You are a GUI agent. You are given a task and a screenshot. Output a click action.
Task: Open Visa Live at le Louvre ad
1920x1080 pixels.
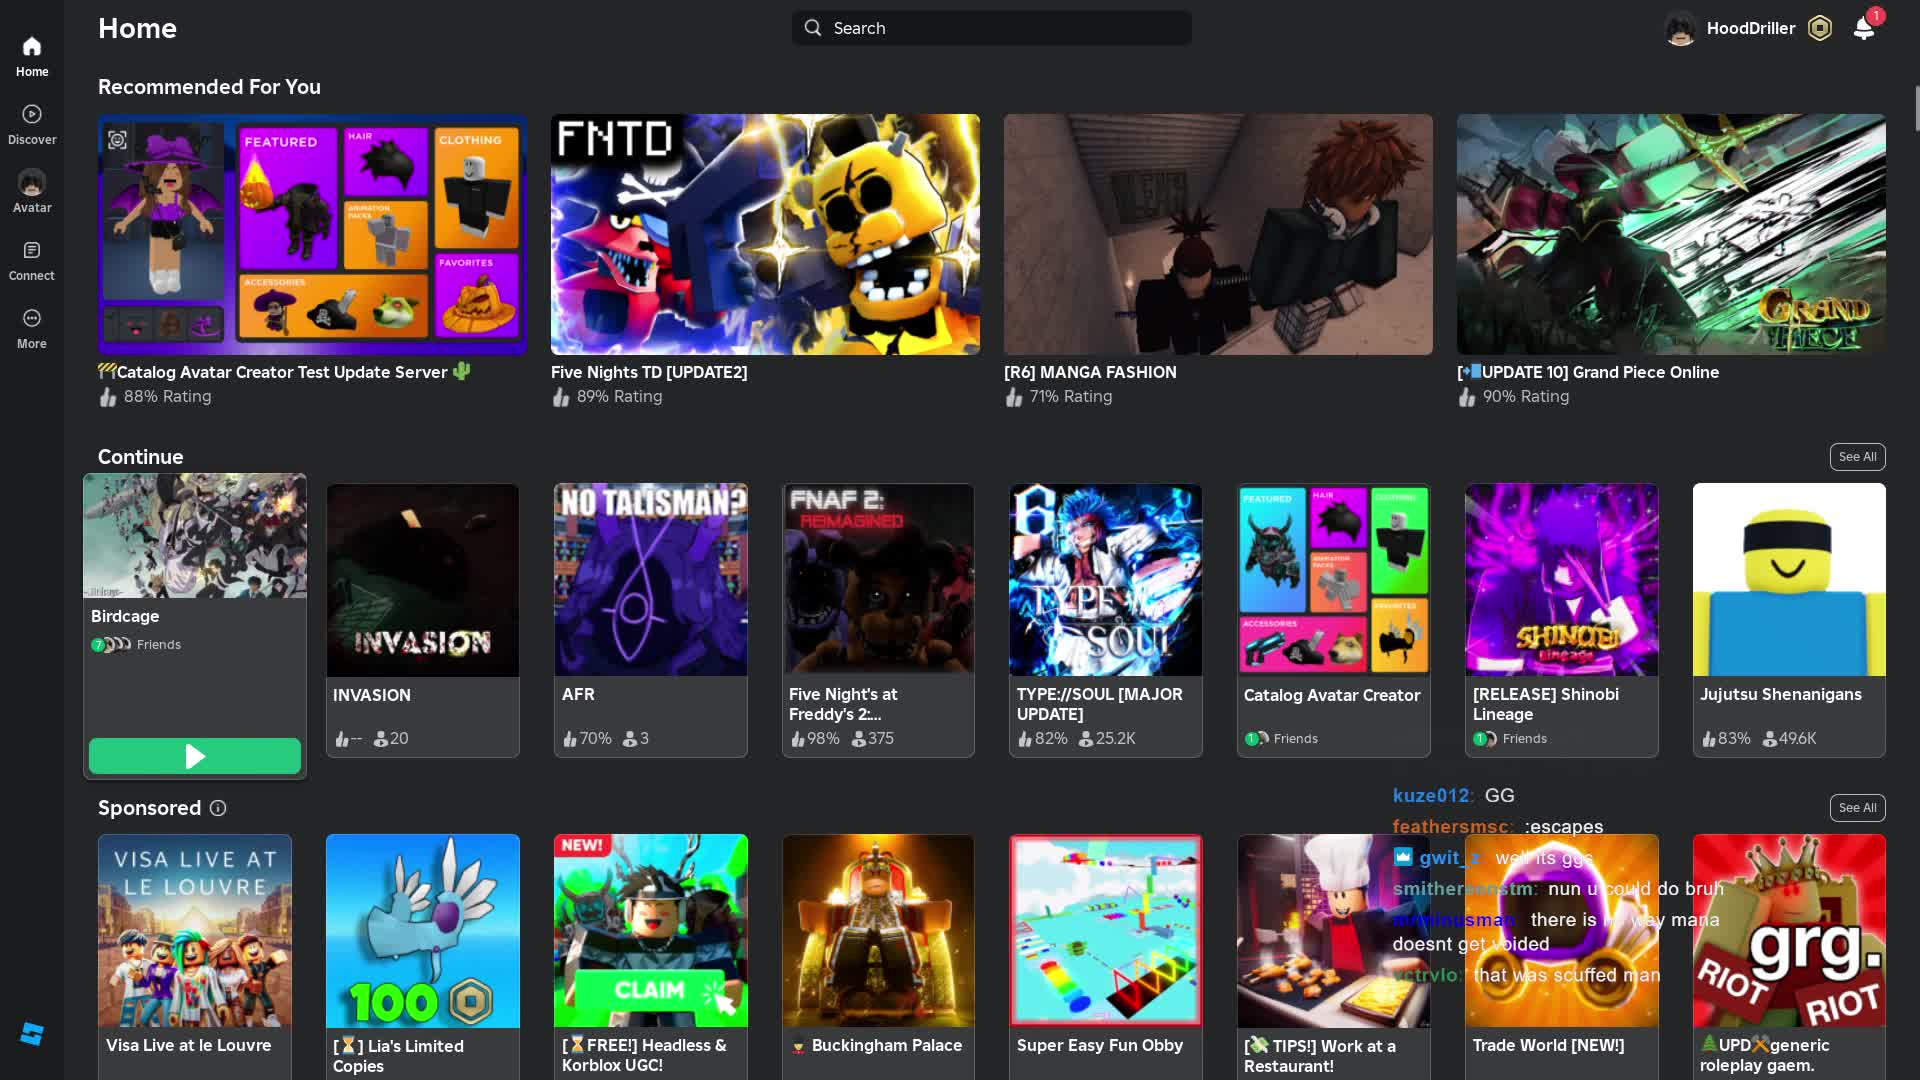[195, 956]
